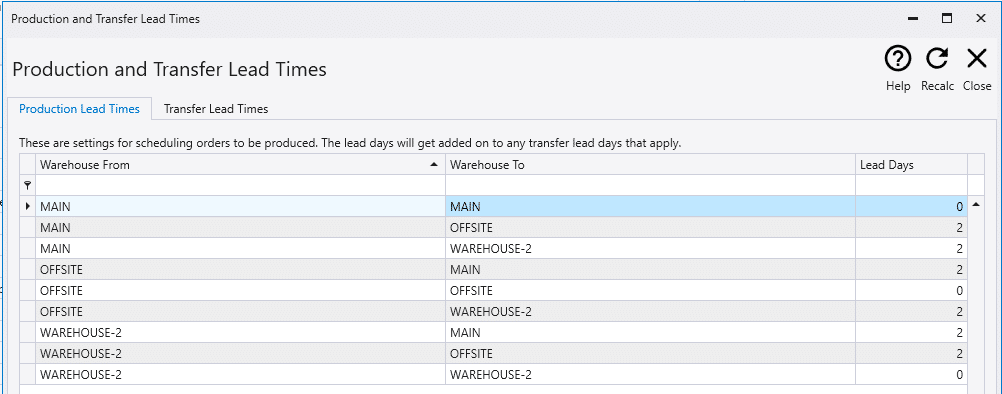Screen dimensions: 1002x394
Task: Select Warehouse To OFFSITE in MAIN row
Action: point(651,228)
